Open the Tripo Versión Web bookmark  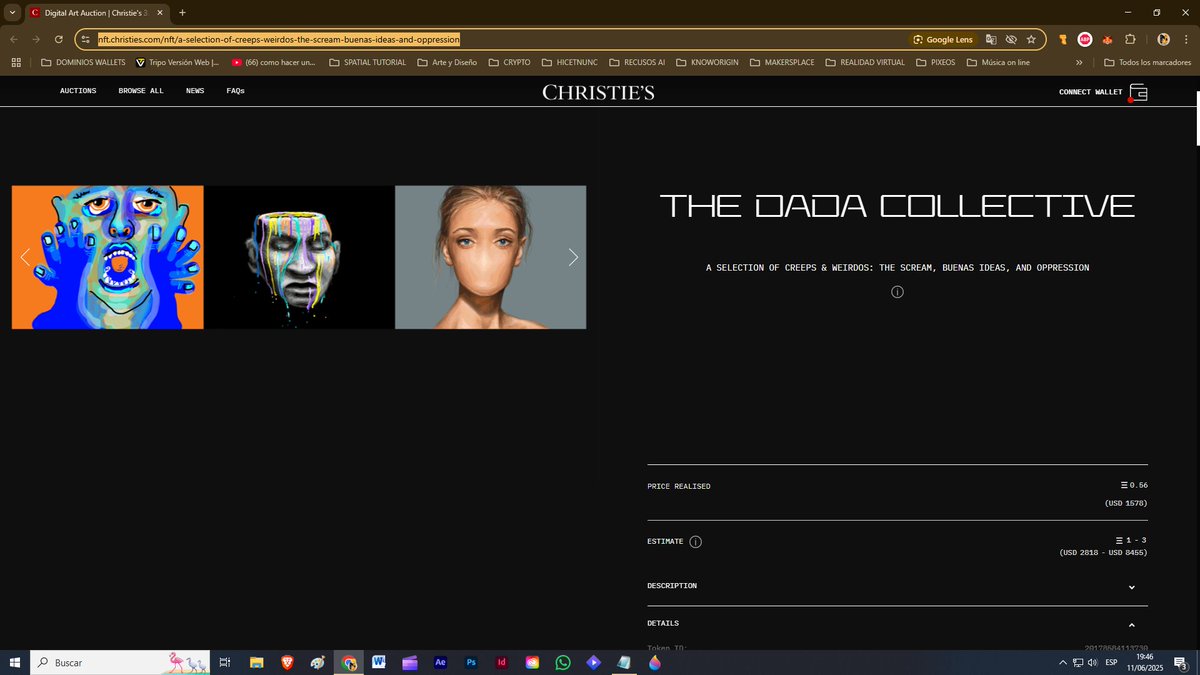[177, 62]
